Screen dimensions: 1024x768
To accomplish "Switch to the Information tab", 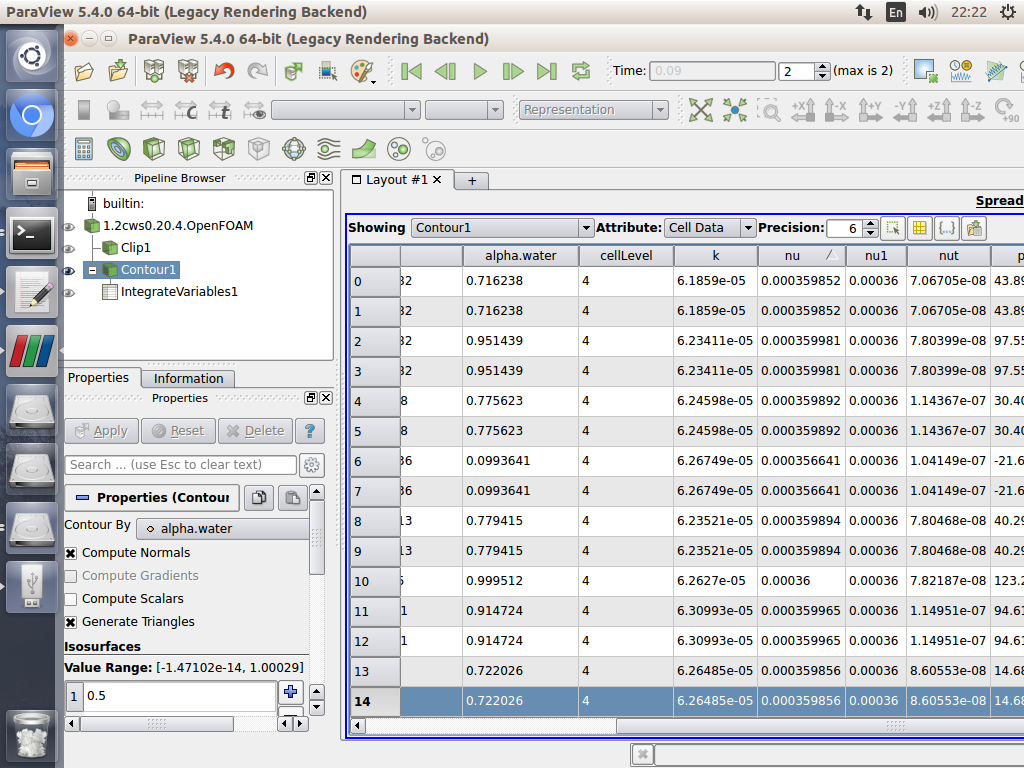I will pos(188,378).
